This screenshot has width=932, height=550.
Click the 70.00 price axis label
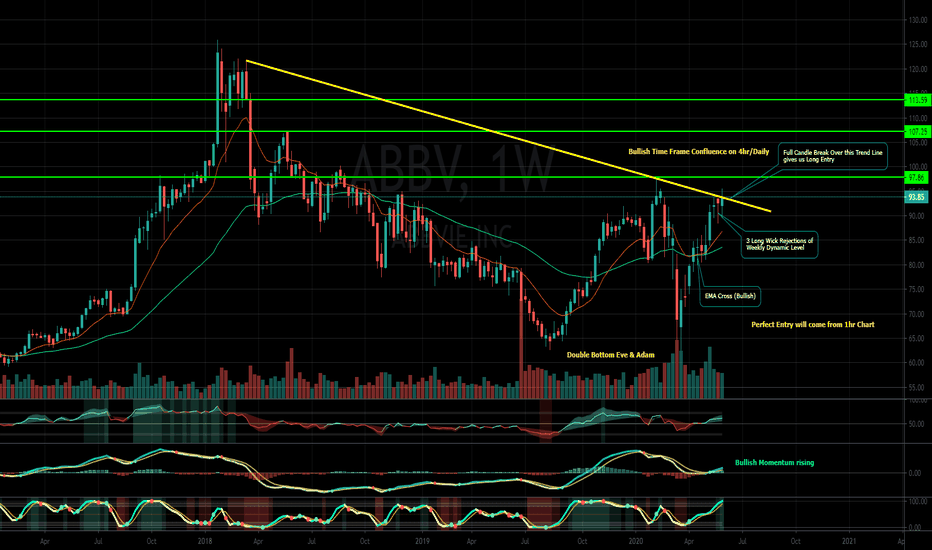[918, 314]
